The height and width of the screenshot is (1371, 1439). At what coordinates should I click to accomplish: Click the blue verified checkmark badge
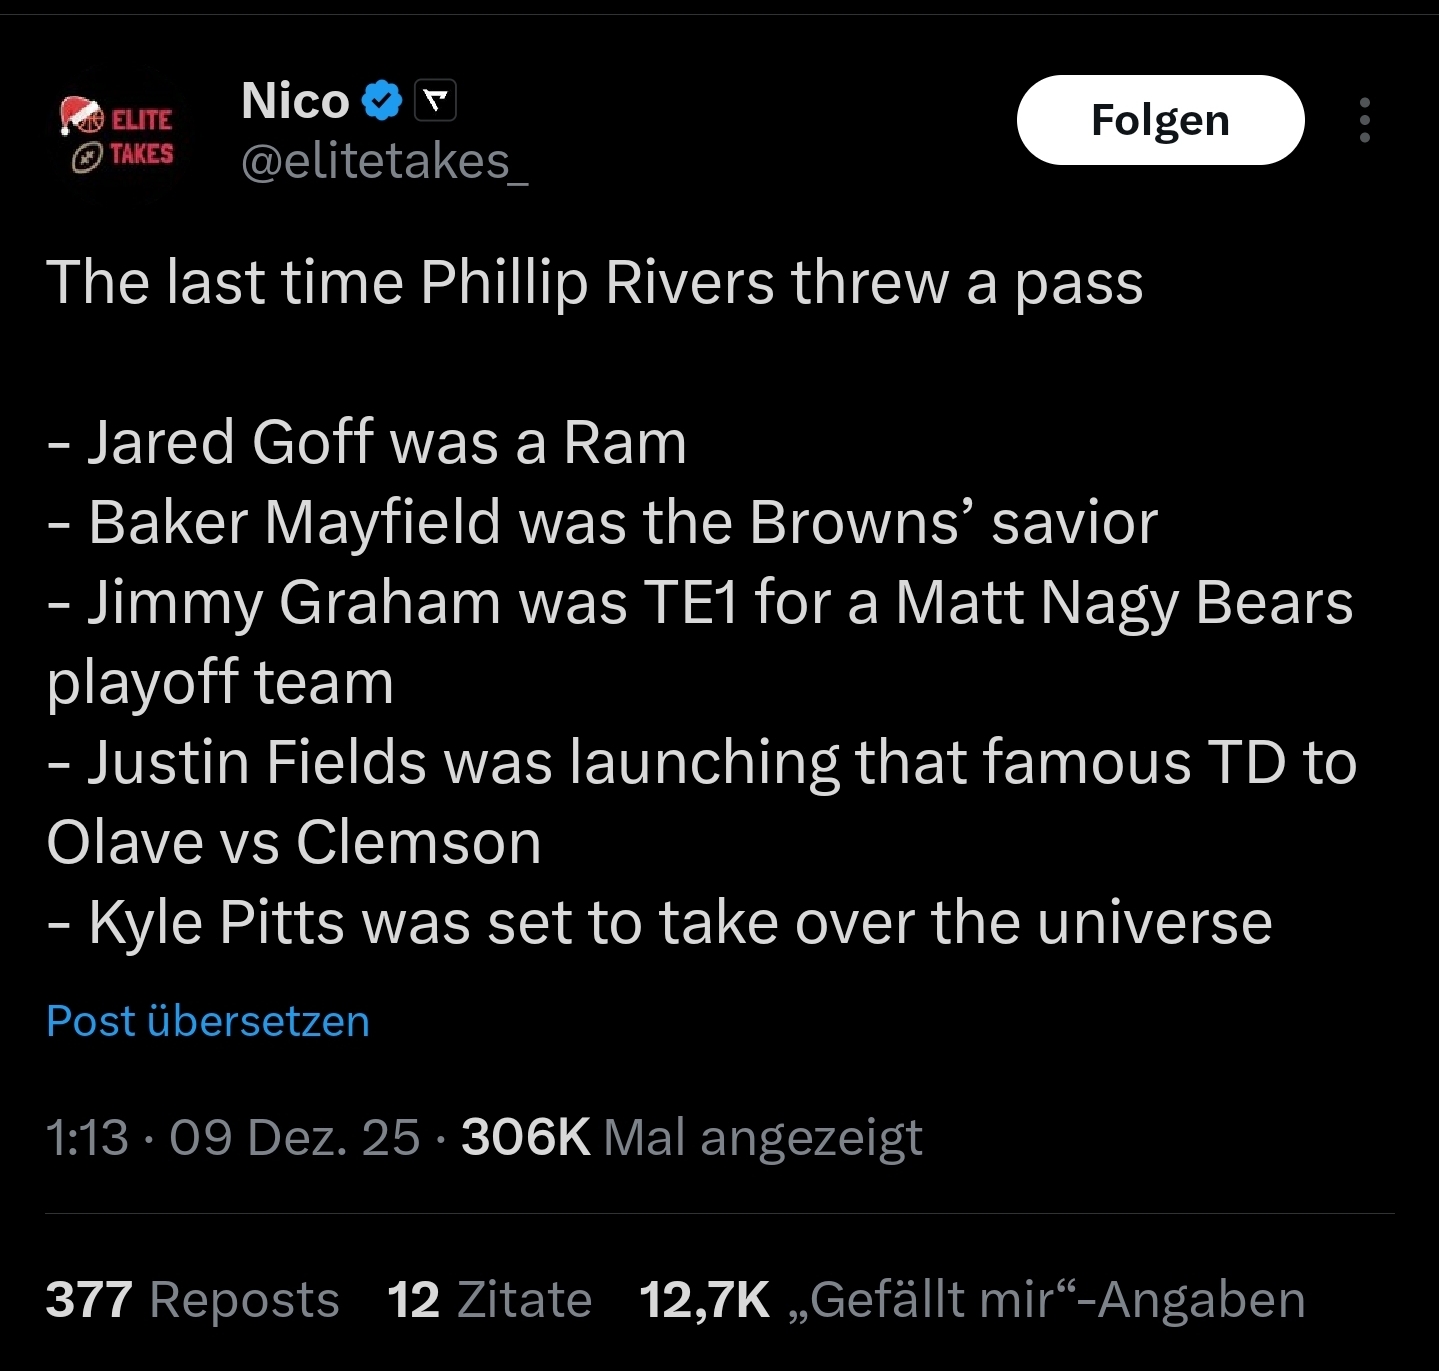381,101
